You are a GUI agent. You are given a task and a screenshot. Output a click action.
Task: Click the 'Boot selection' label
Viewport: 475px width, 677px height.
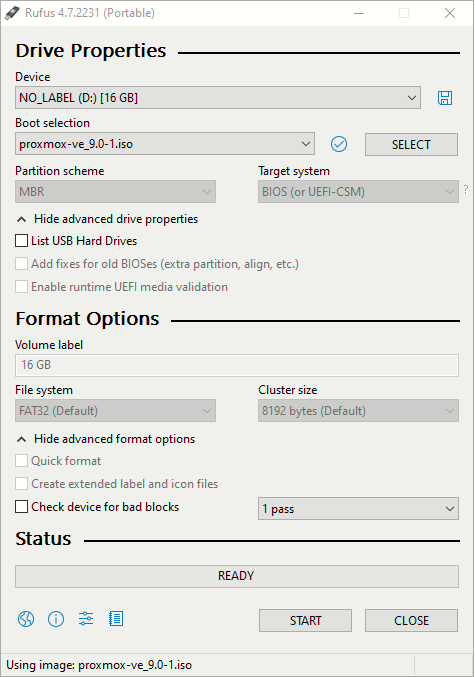53,123
